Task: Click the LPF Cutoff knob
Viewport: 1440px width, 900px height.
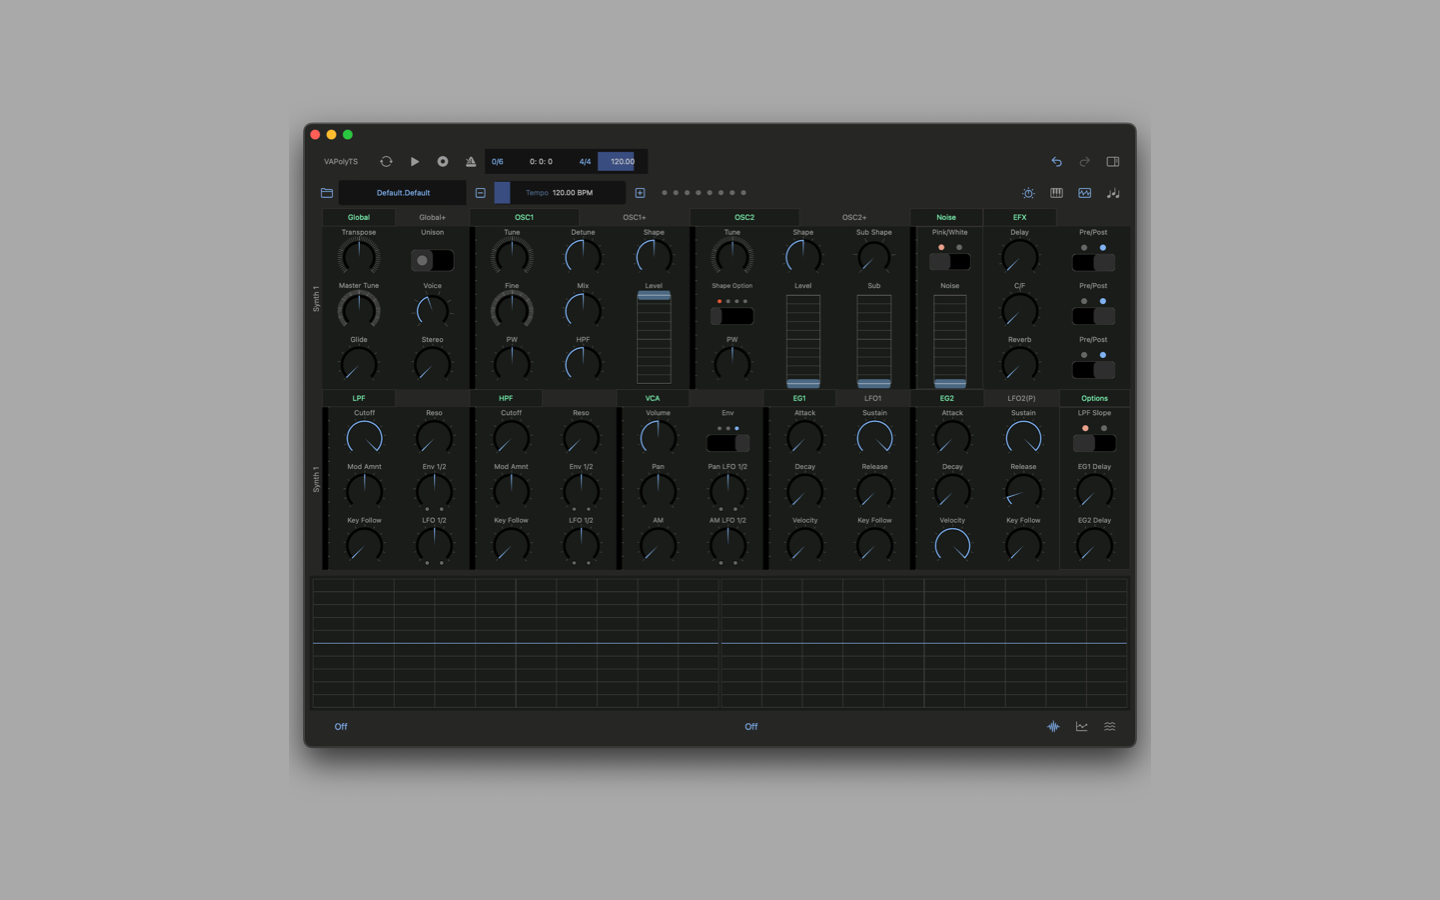Action: 364,438
